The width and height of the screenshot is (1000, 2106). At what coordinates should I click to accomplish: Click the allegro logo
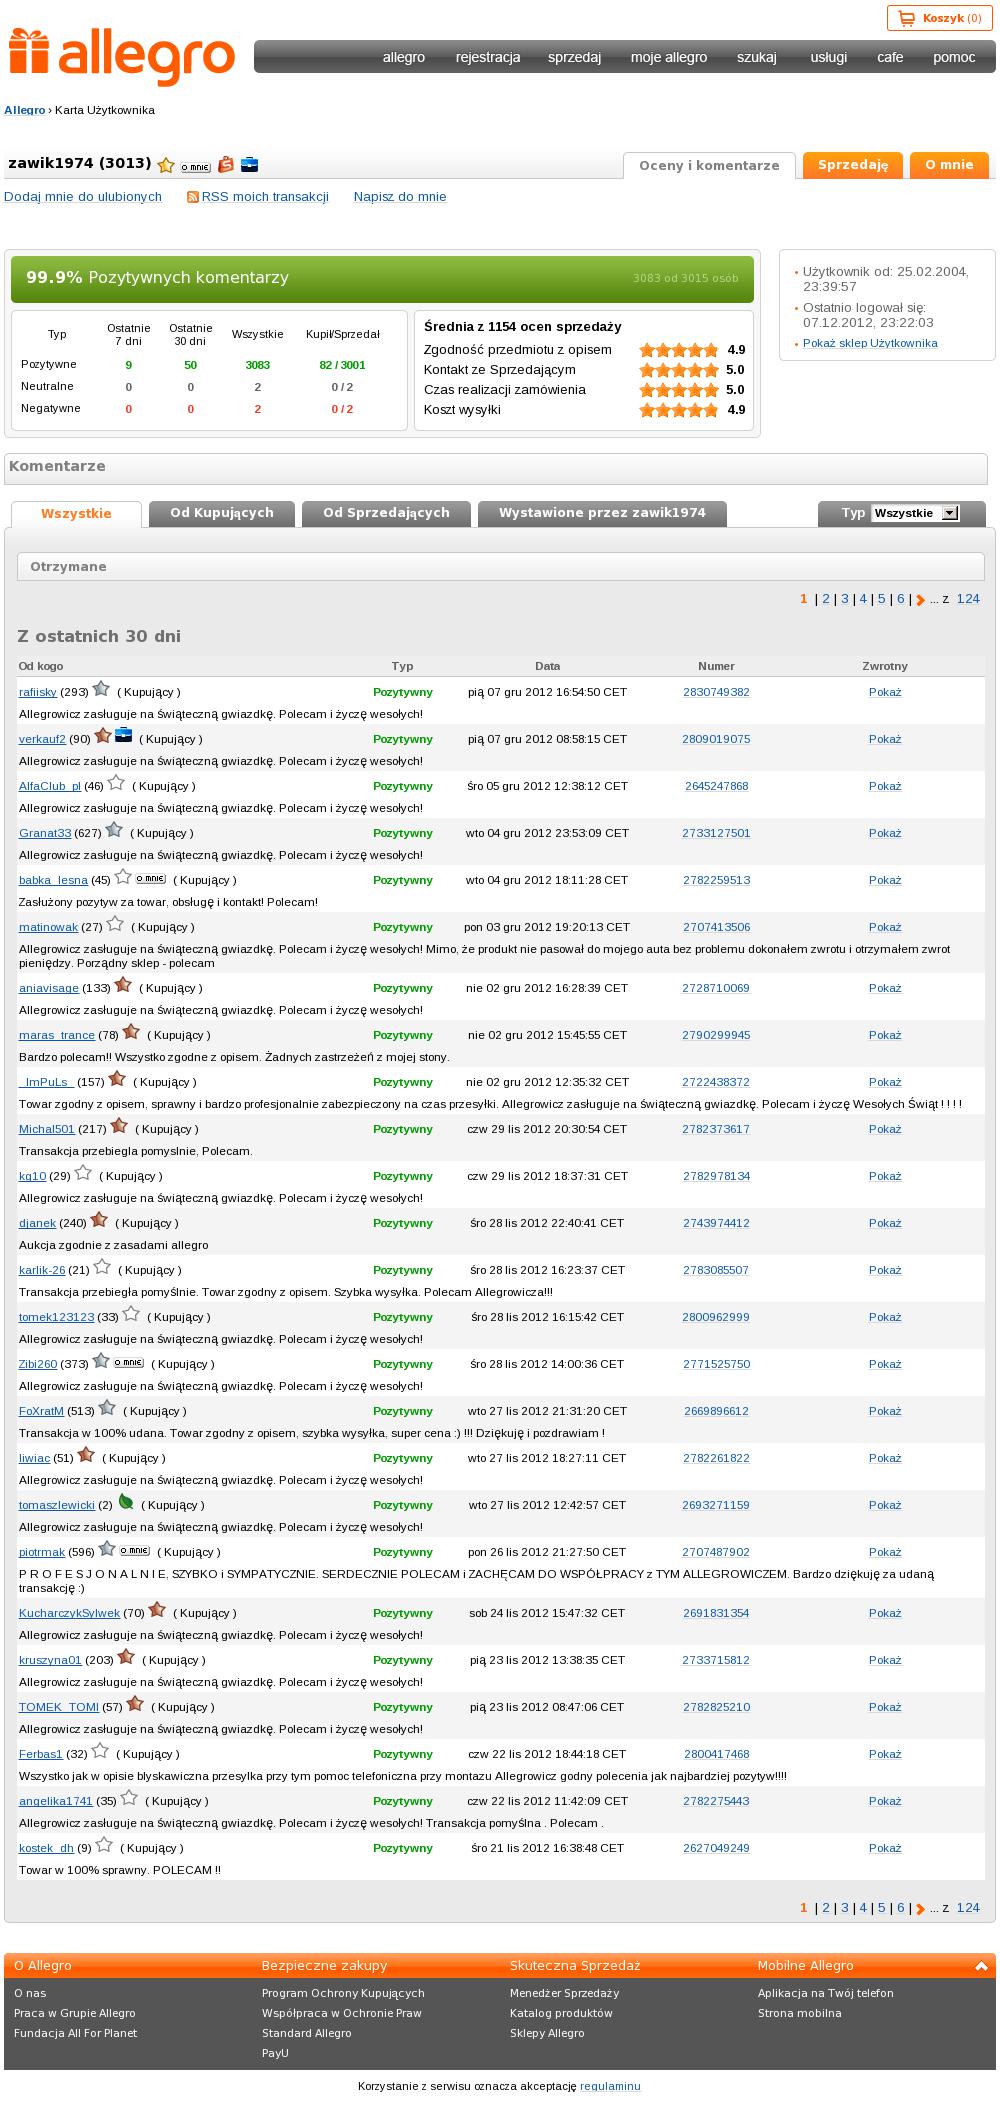(122, 55)
